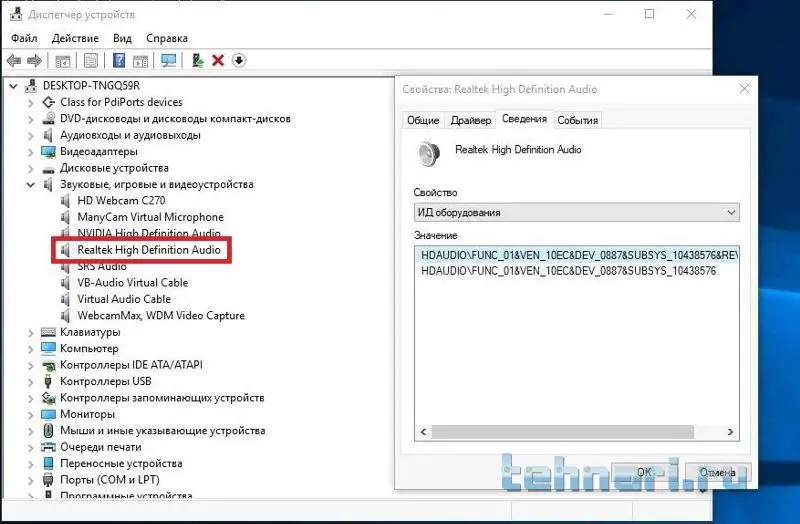Click the Scan for hardware changes monitor icon
The width and height of the screenshot is (800, 524).
coord(168,60)
